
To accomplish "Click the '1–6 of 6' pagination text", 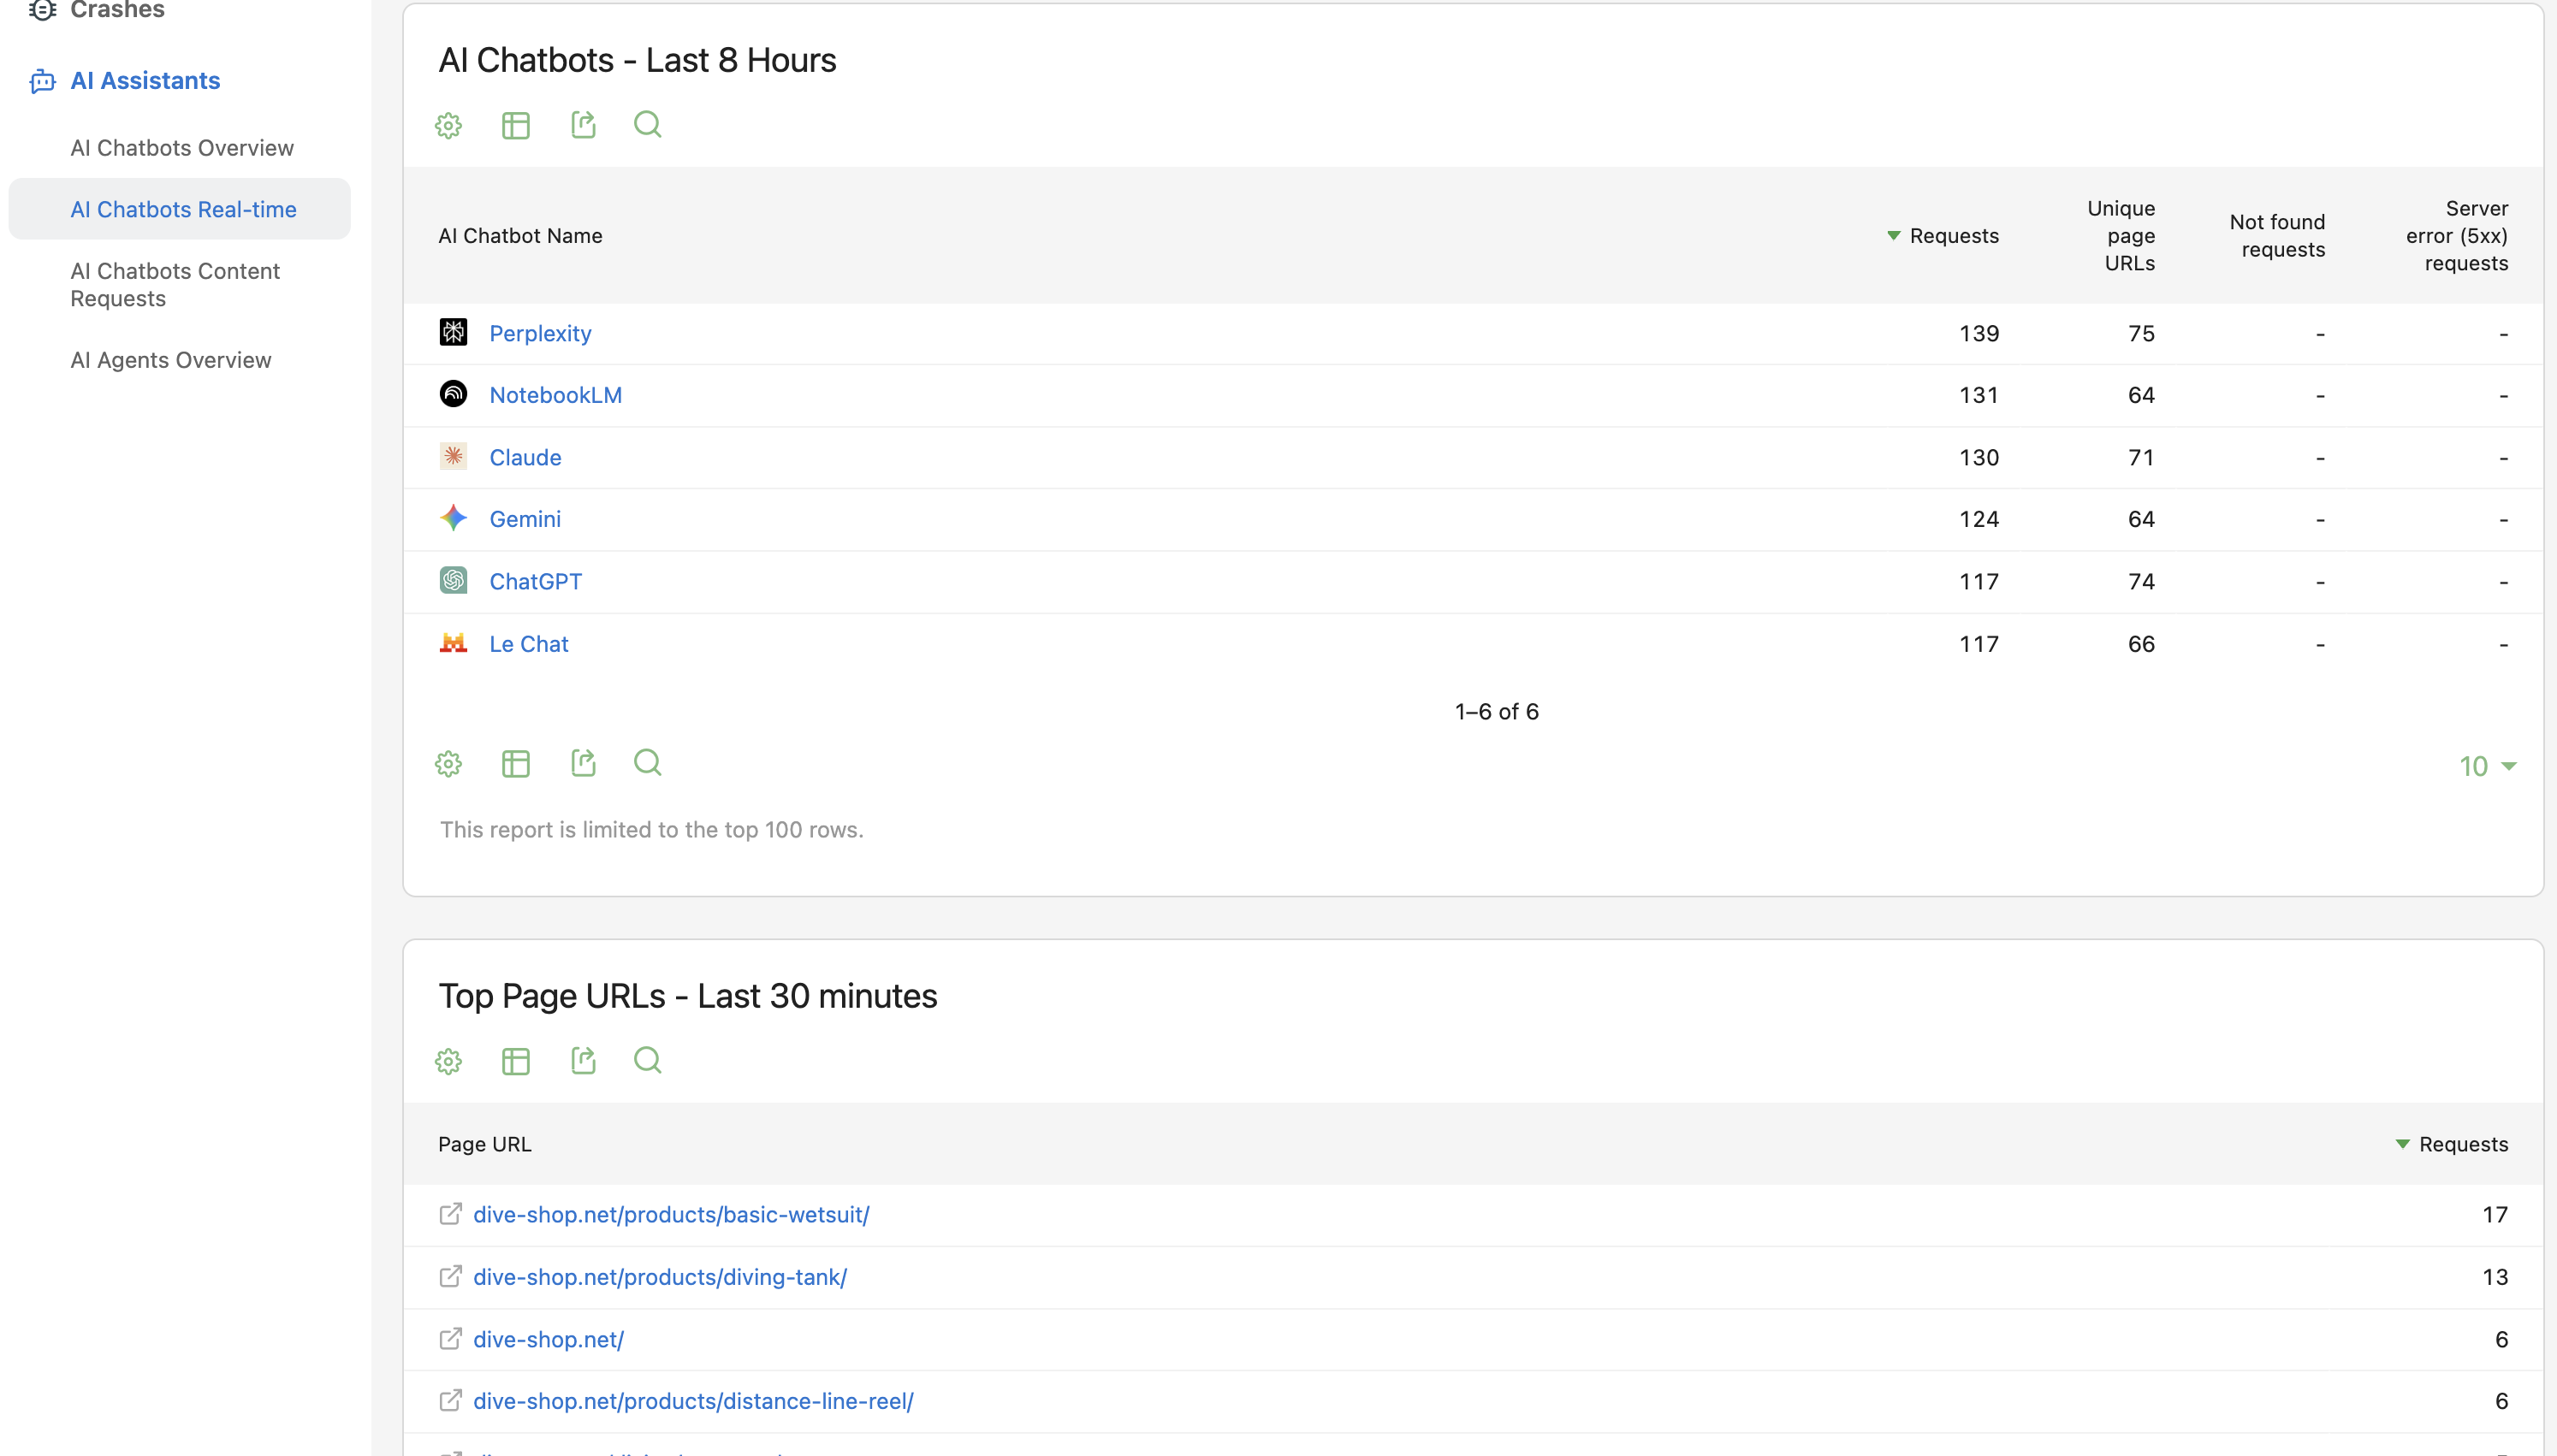I will tap(1497, 712).
